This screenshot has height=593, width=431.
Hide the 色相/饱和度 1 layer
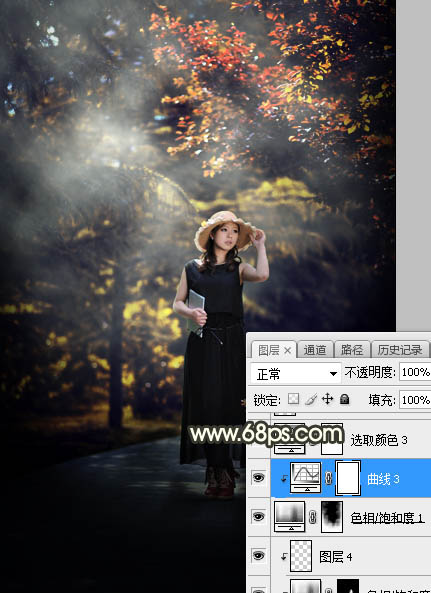pos(259,516)
